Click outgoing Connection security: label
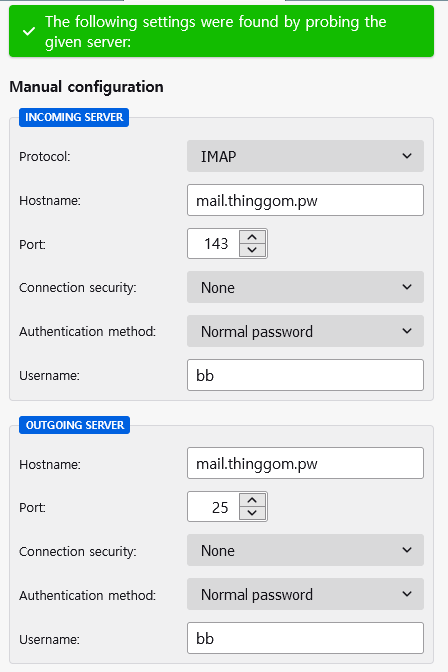The height and width of the screenshot is (672, 448). tap(78, 552)
